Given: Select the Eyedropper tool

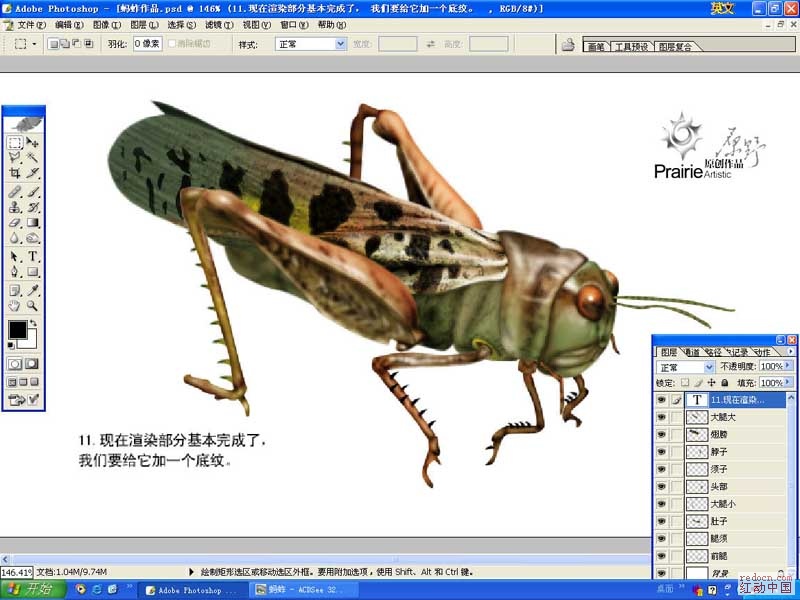Looking at the screenshot, I should tap(33, 290).
